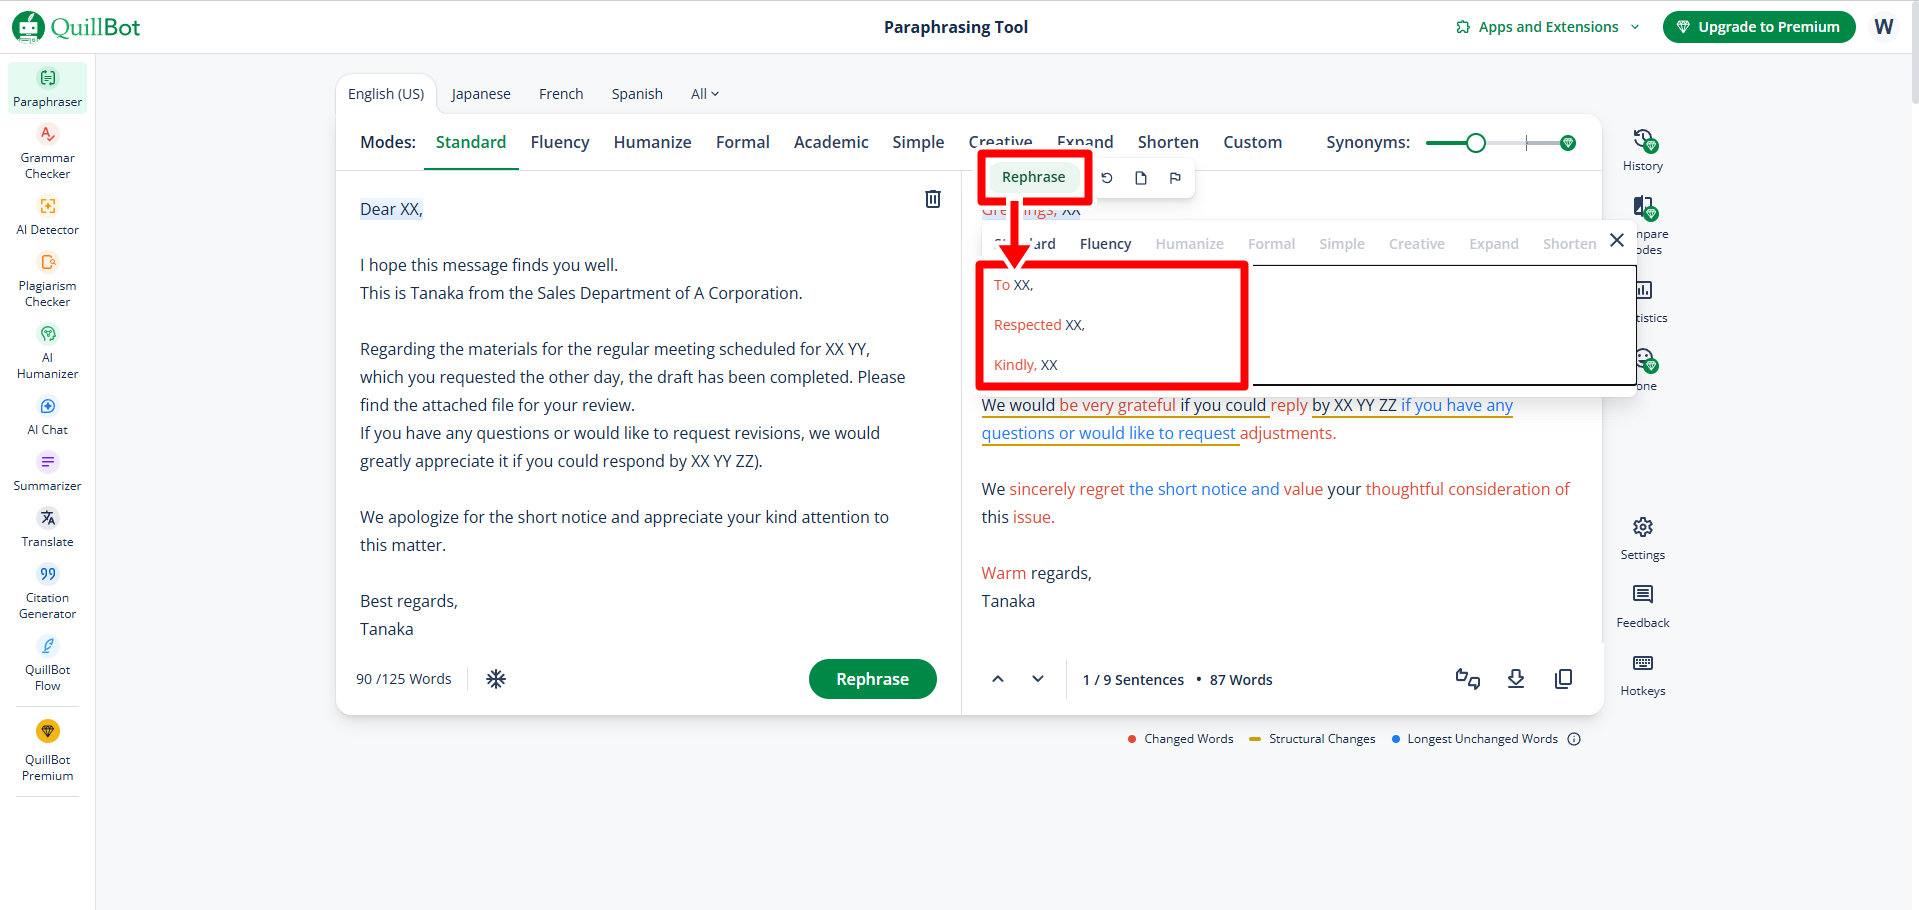Open Grammar Checker from sidebar
Viewport: 1919px width, 910px height.
click(47, 152)
